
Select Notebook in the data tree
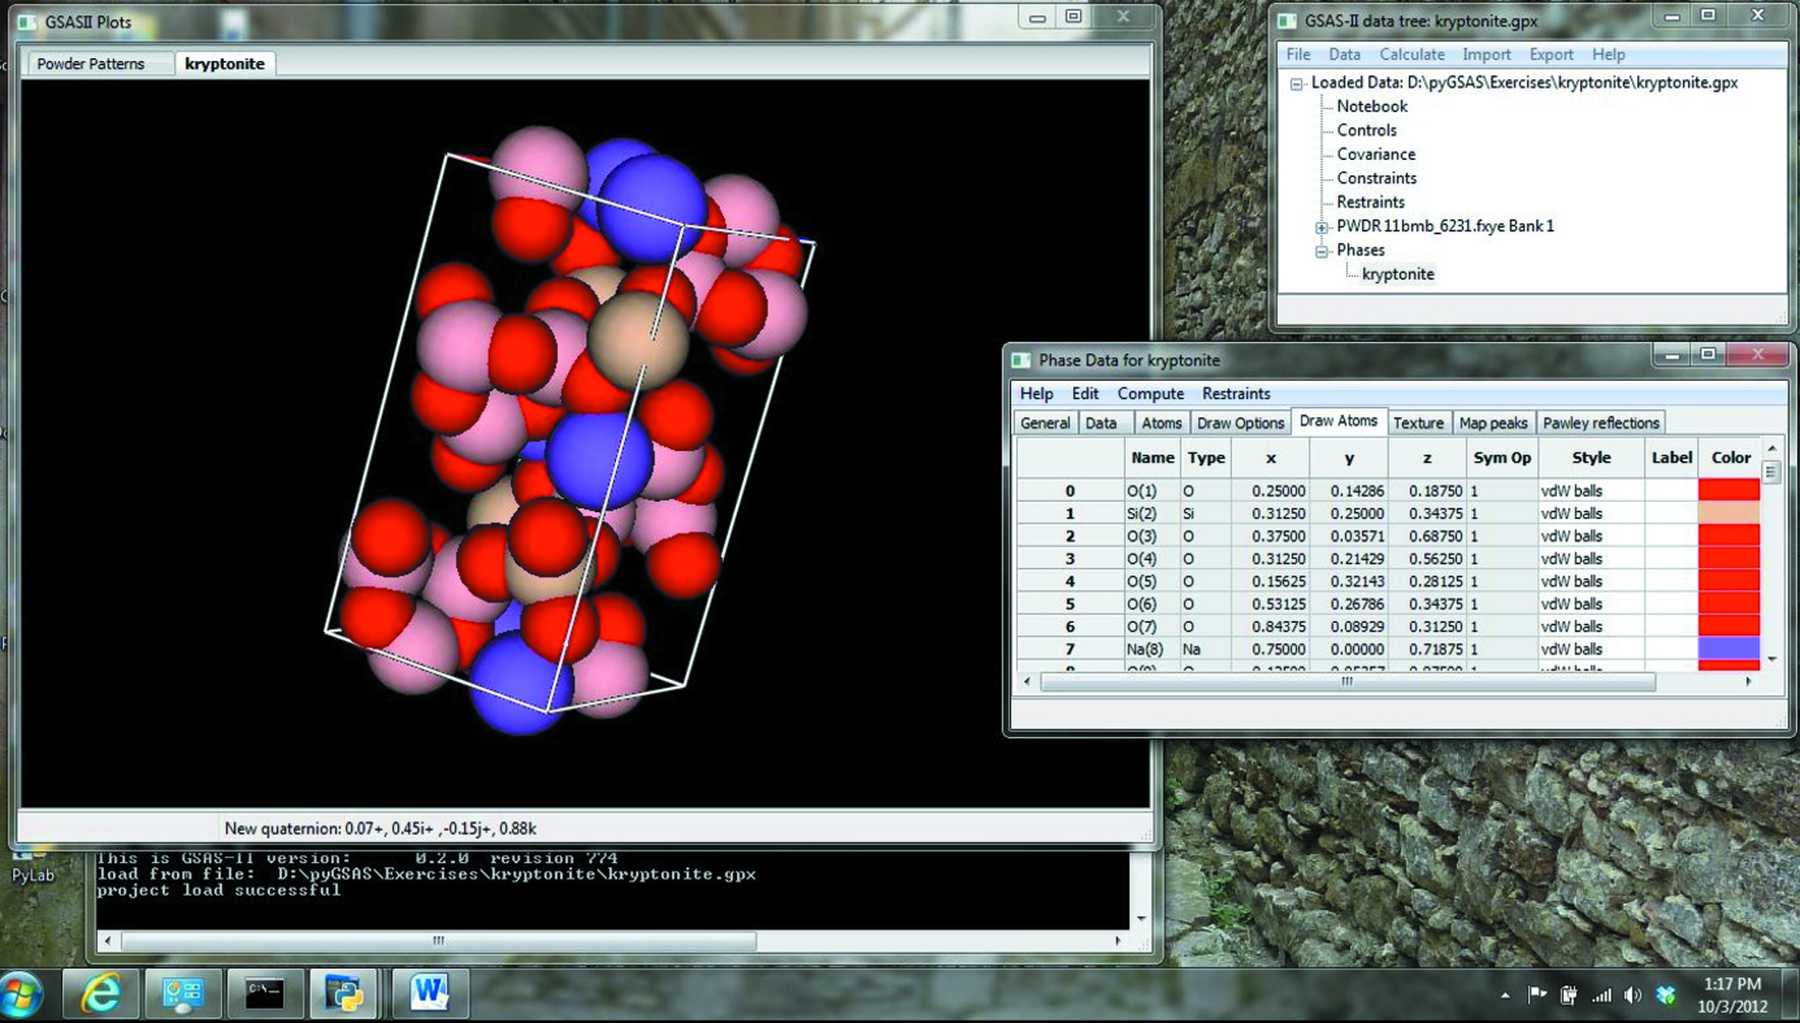tap(1372, 107)
